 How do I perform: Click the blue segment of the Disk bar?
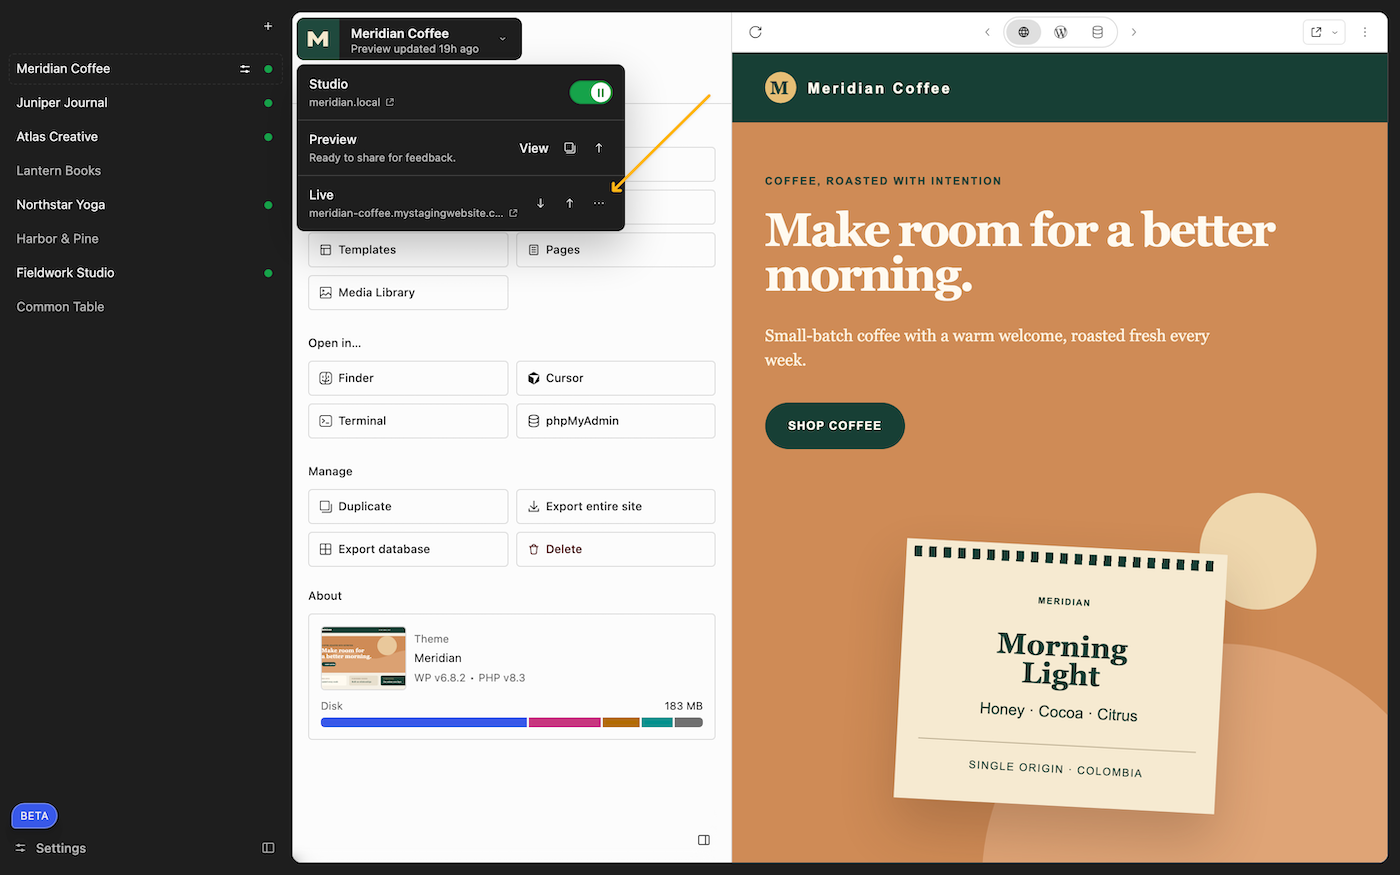click(424, 722)
